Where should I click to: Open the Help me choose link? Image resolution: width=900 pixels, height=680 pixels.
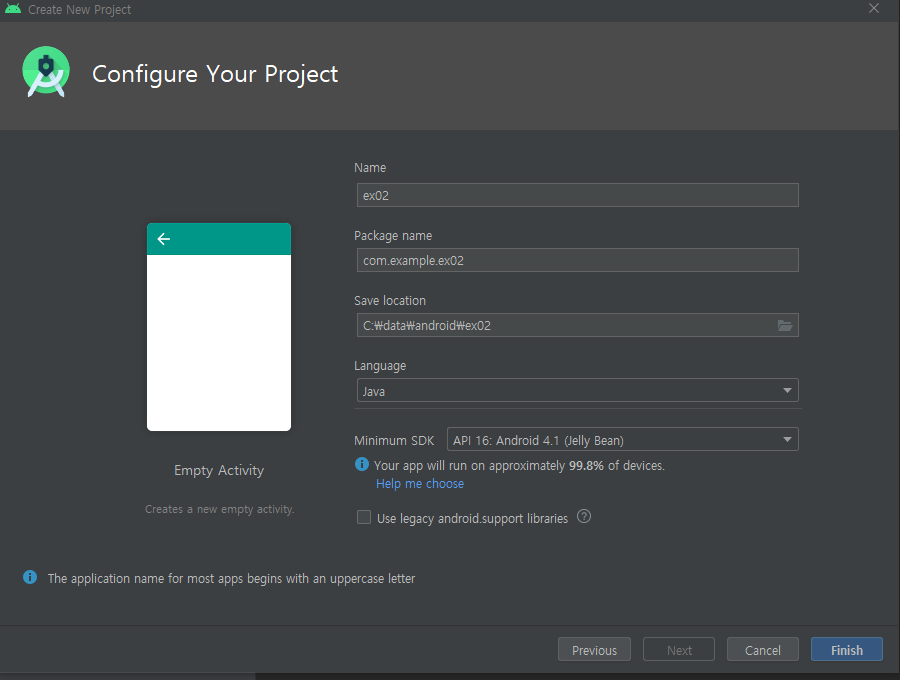coord(420,484)
